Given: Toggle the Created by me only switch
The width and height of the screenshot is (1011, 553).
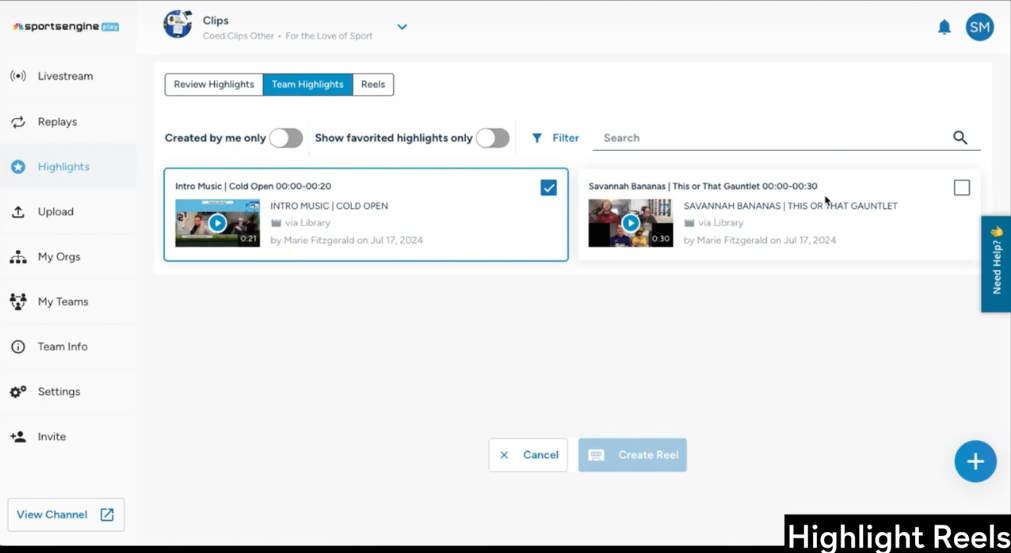Looking at the screenshot, I should pos(285,138).
